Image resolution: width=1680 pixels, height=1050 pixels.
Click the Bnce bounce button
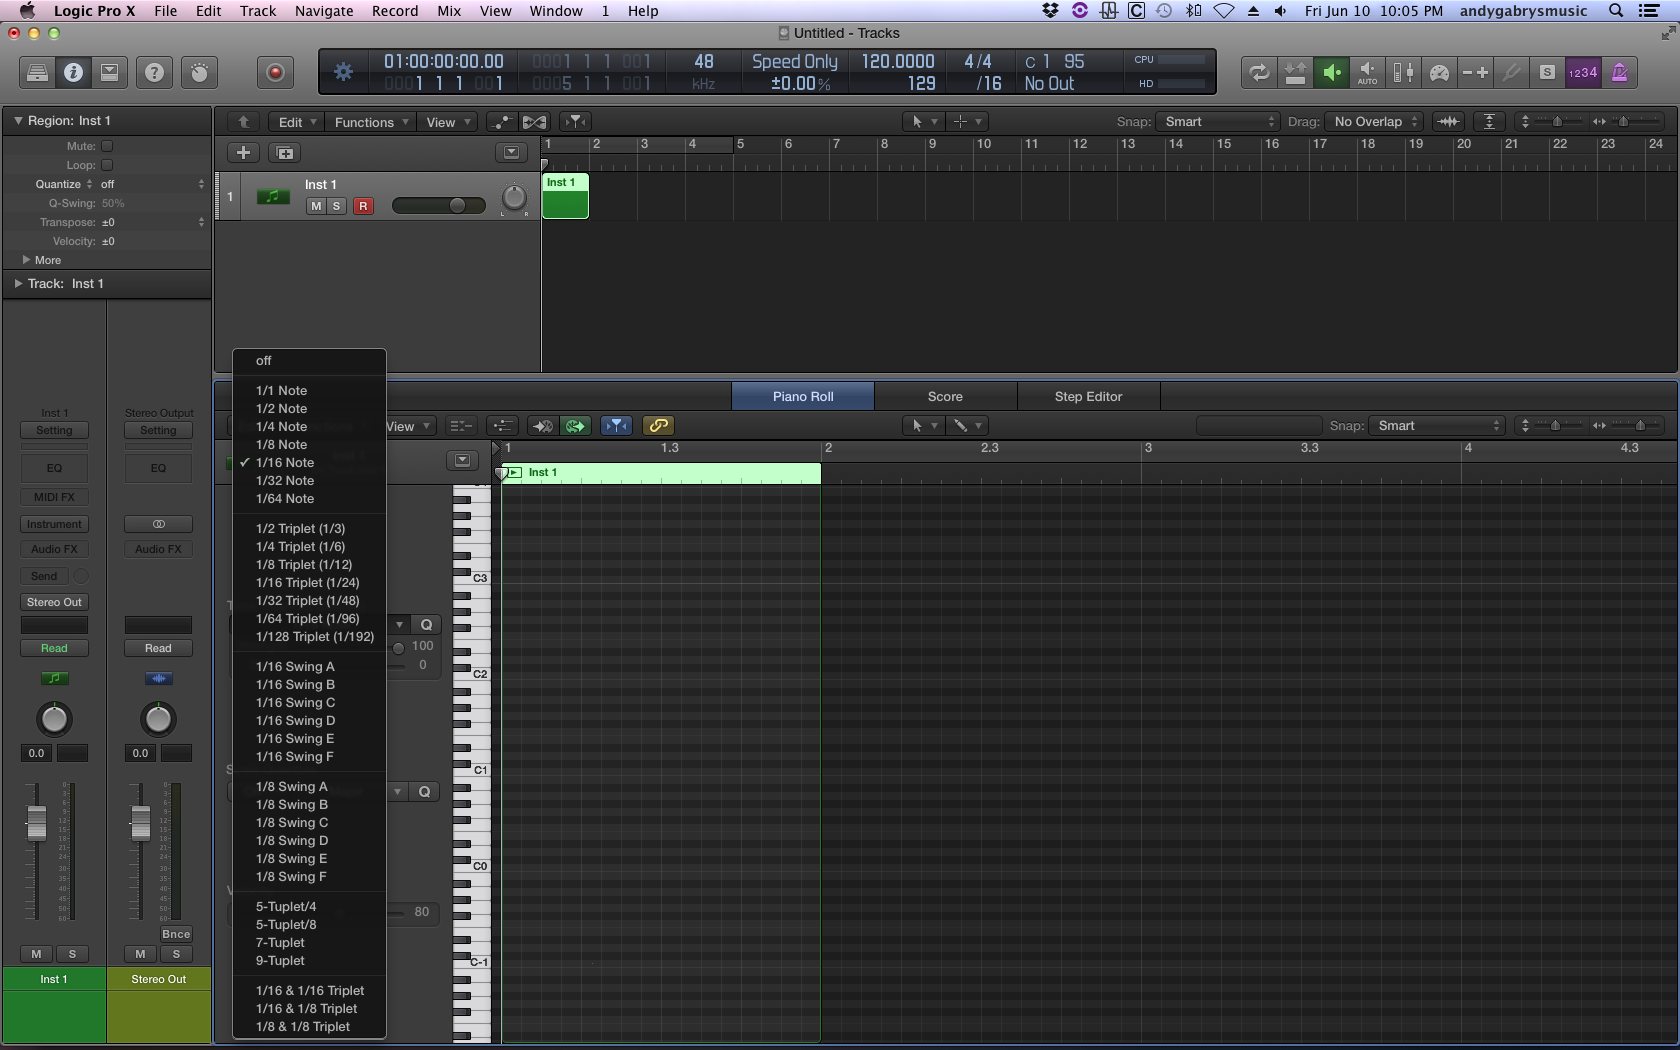[x=176, y=934]
